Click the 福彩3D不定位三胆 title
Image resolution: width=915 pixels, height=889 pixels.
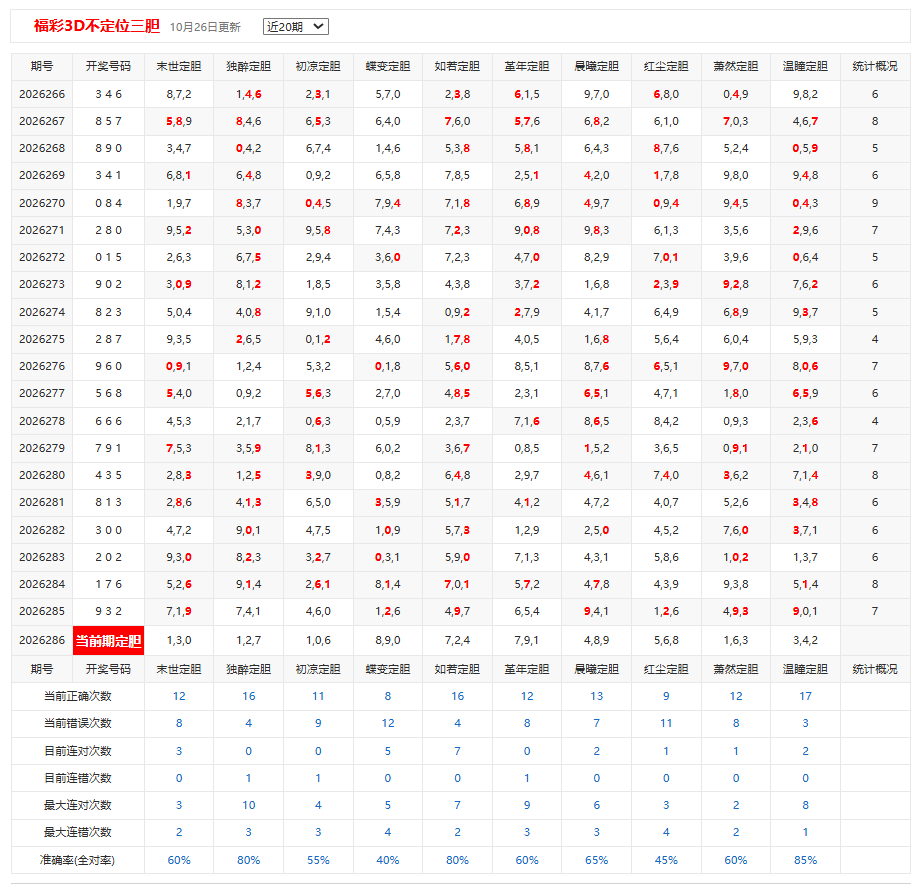click(x=97, y=26)
